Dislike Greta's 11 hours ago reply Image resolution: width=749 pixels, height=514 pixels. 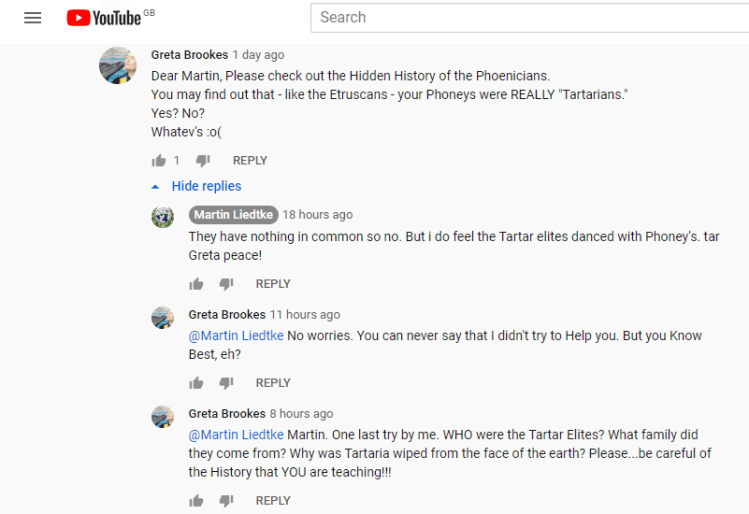226,383
